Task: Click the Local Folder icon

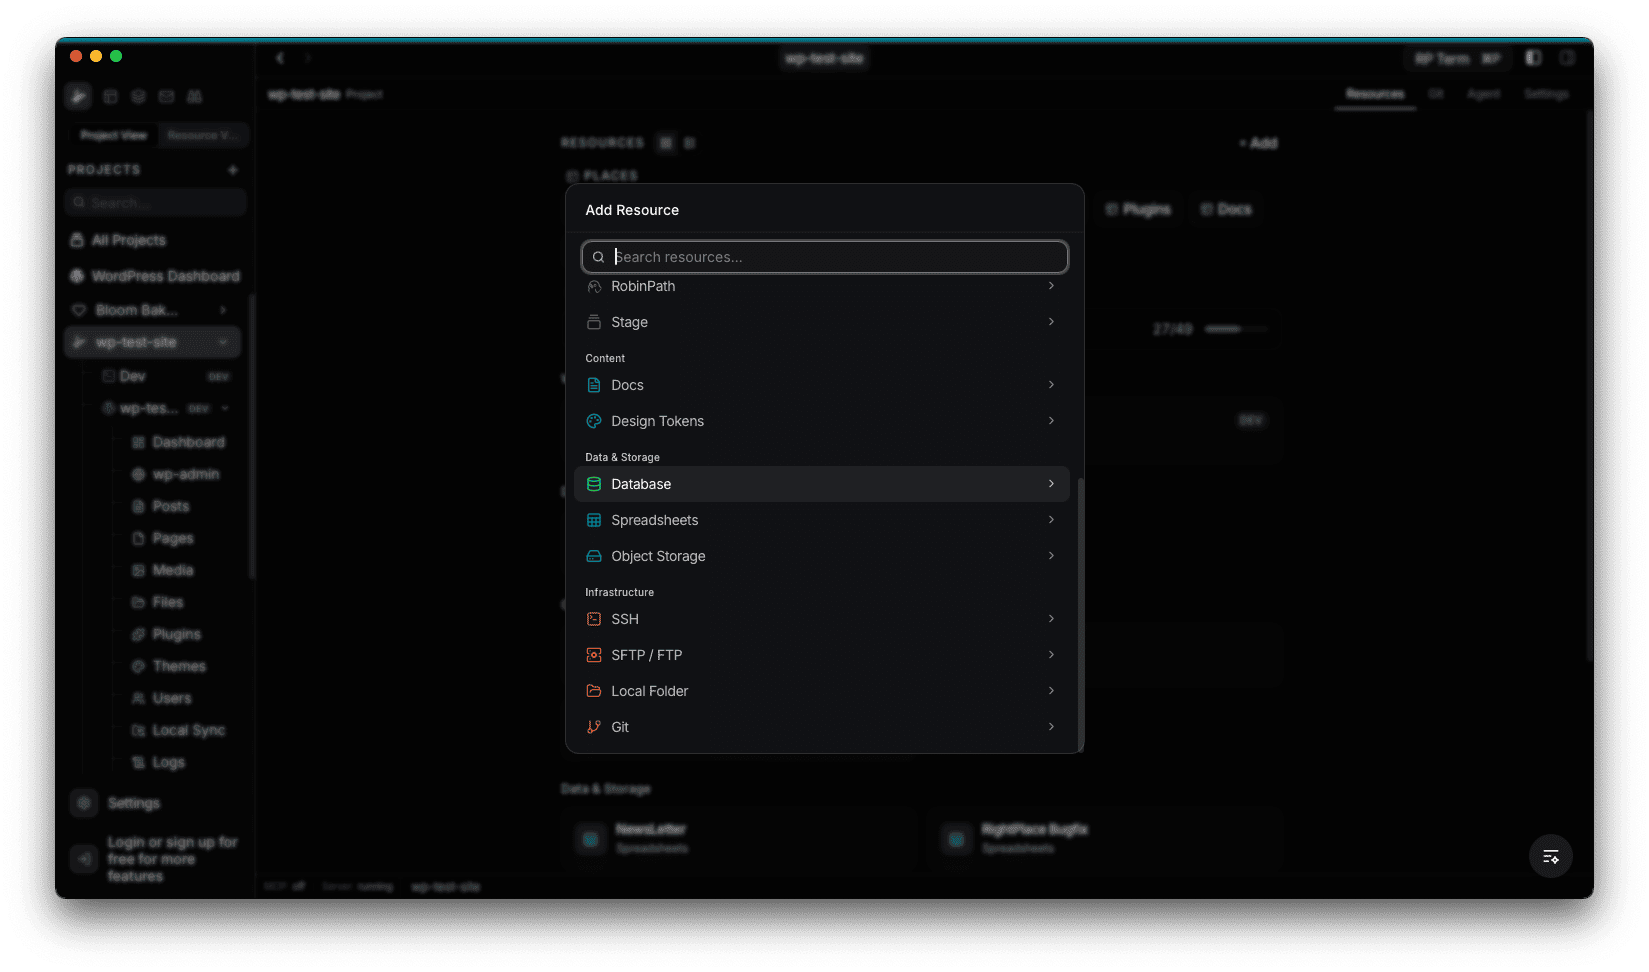Action: pos(594,691)
